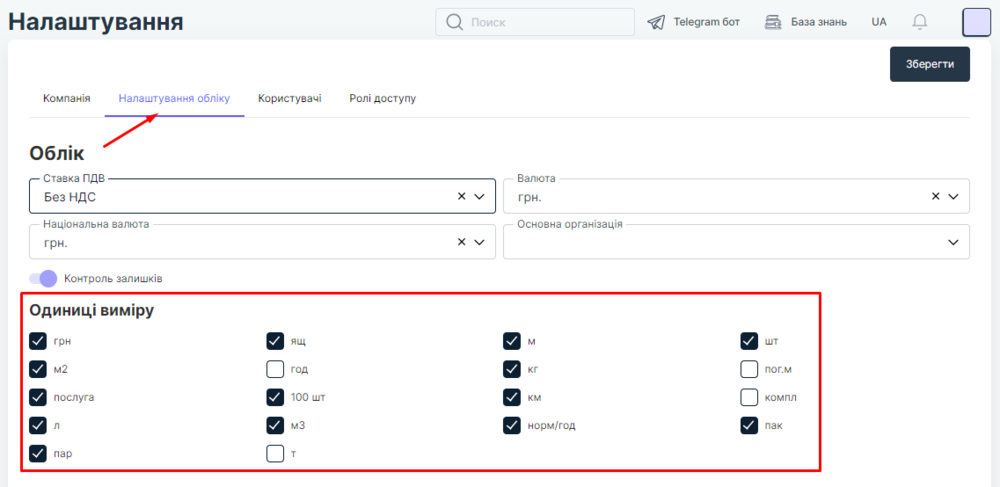Clear the Валюта field with X icon
The width and height of the screenshot is (1000, 487).
coord(936,196)
